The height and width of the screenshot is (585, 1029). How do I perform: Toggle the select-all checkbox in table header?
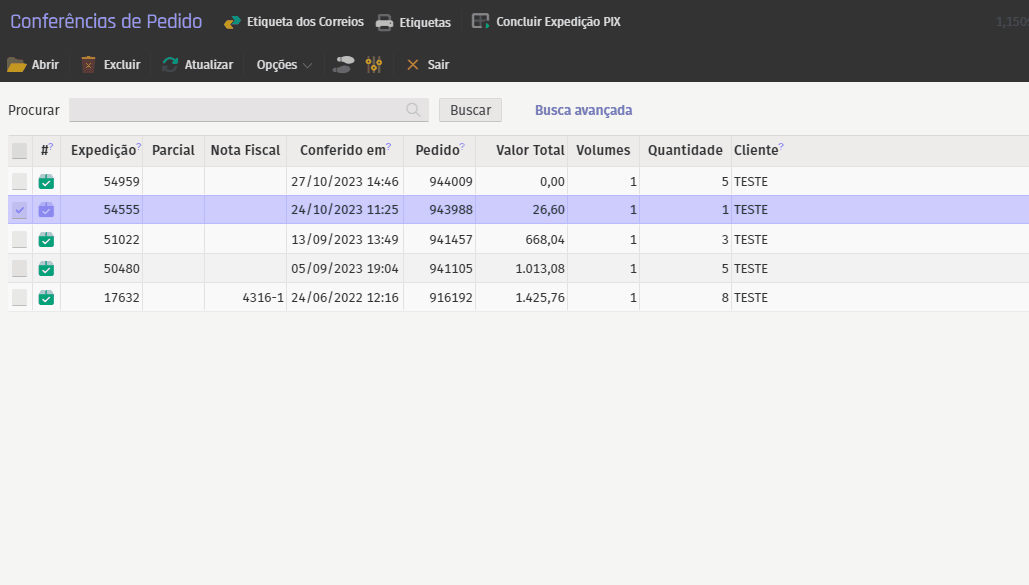point(20,151)
